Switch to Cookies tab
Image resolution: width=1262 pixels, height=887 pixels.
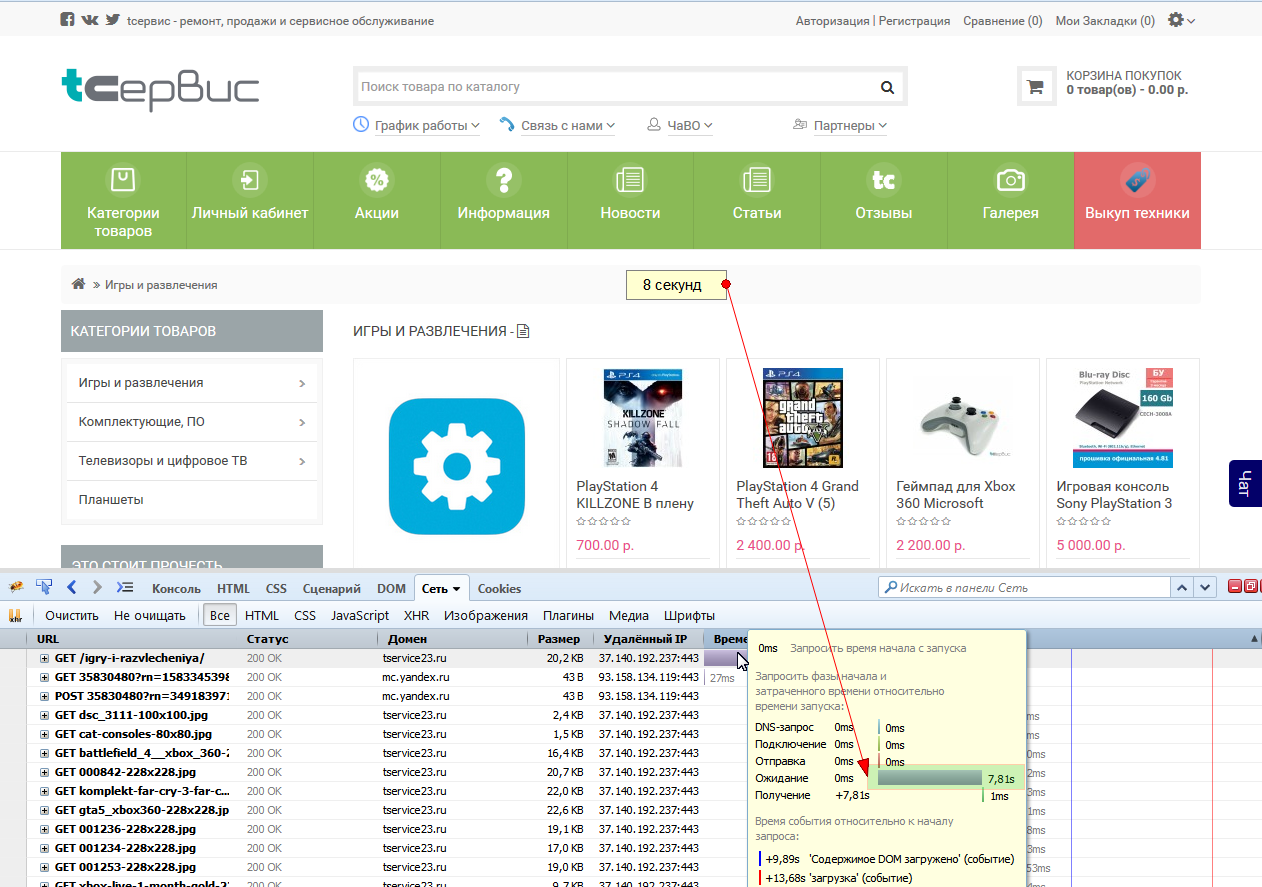(x=499, y=589)
